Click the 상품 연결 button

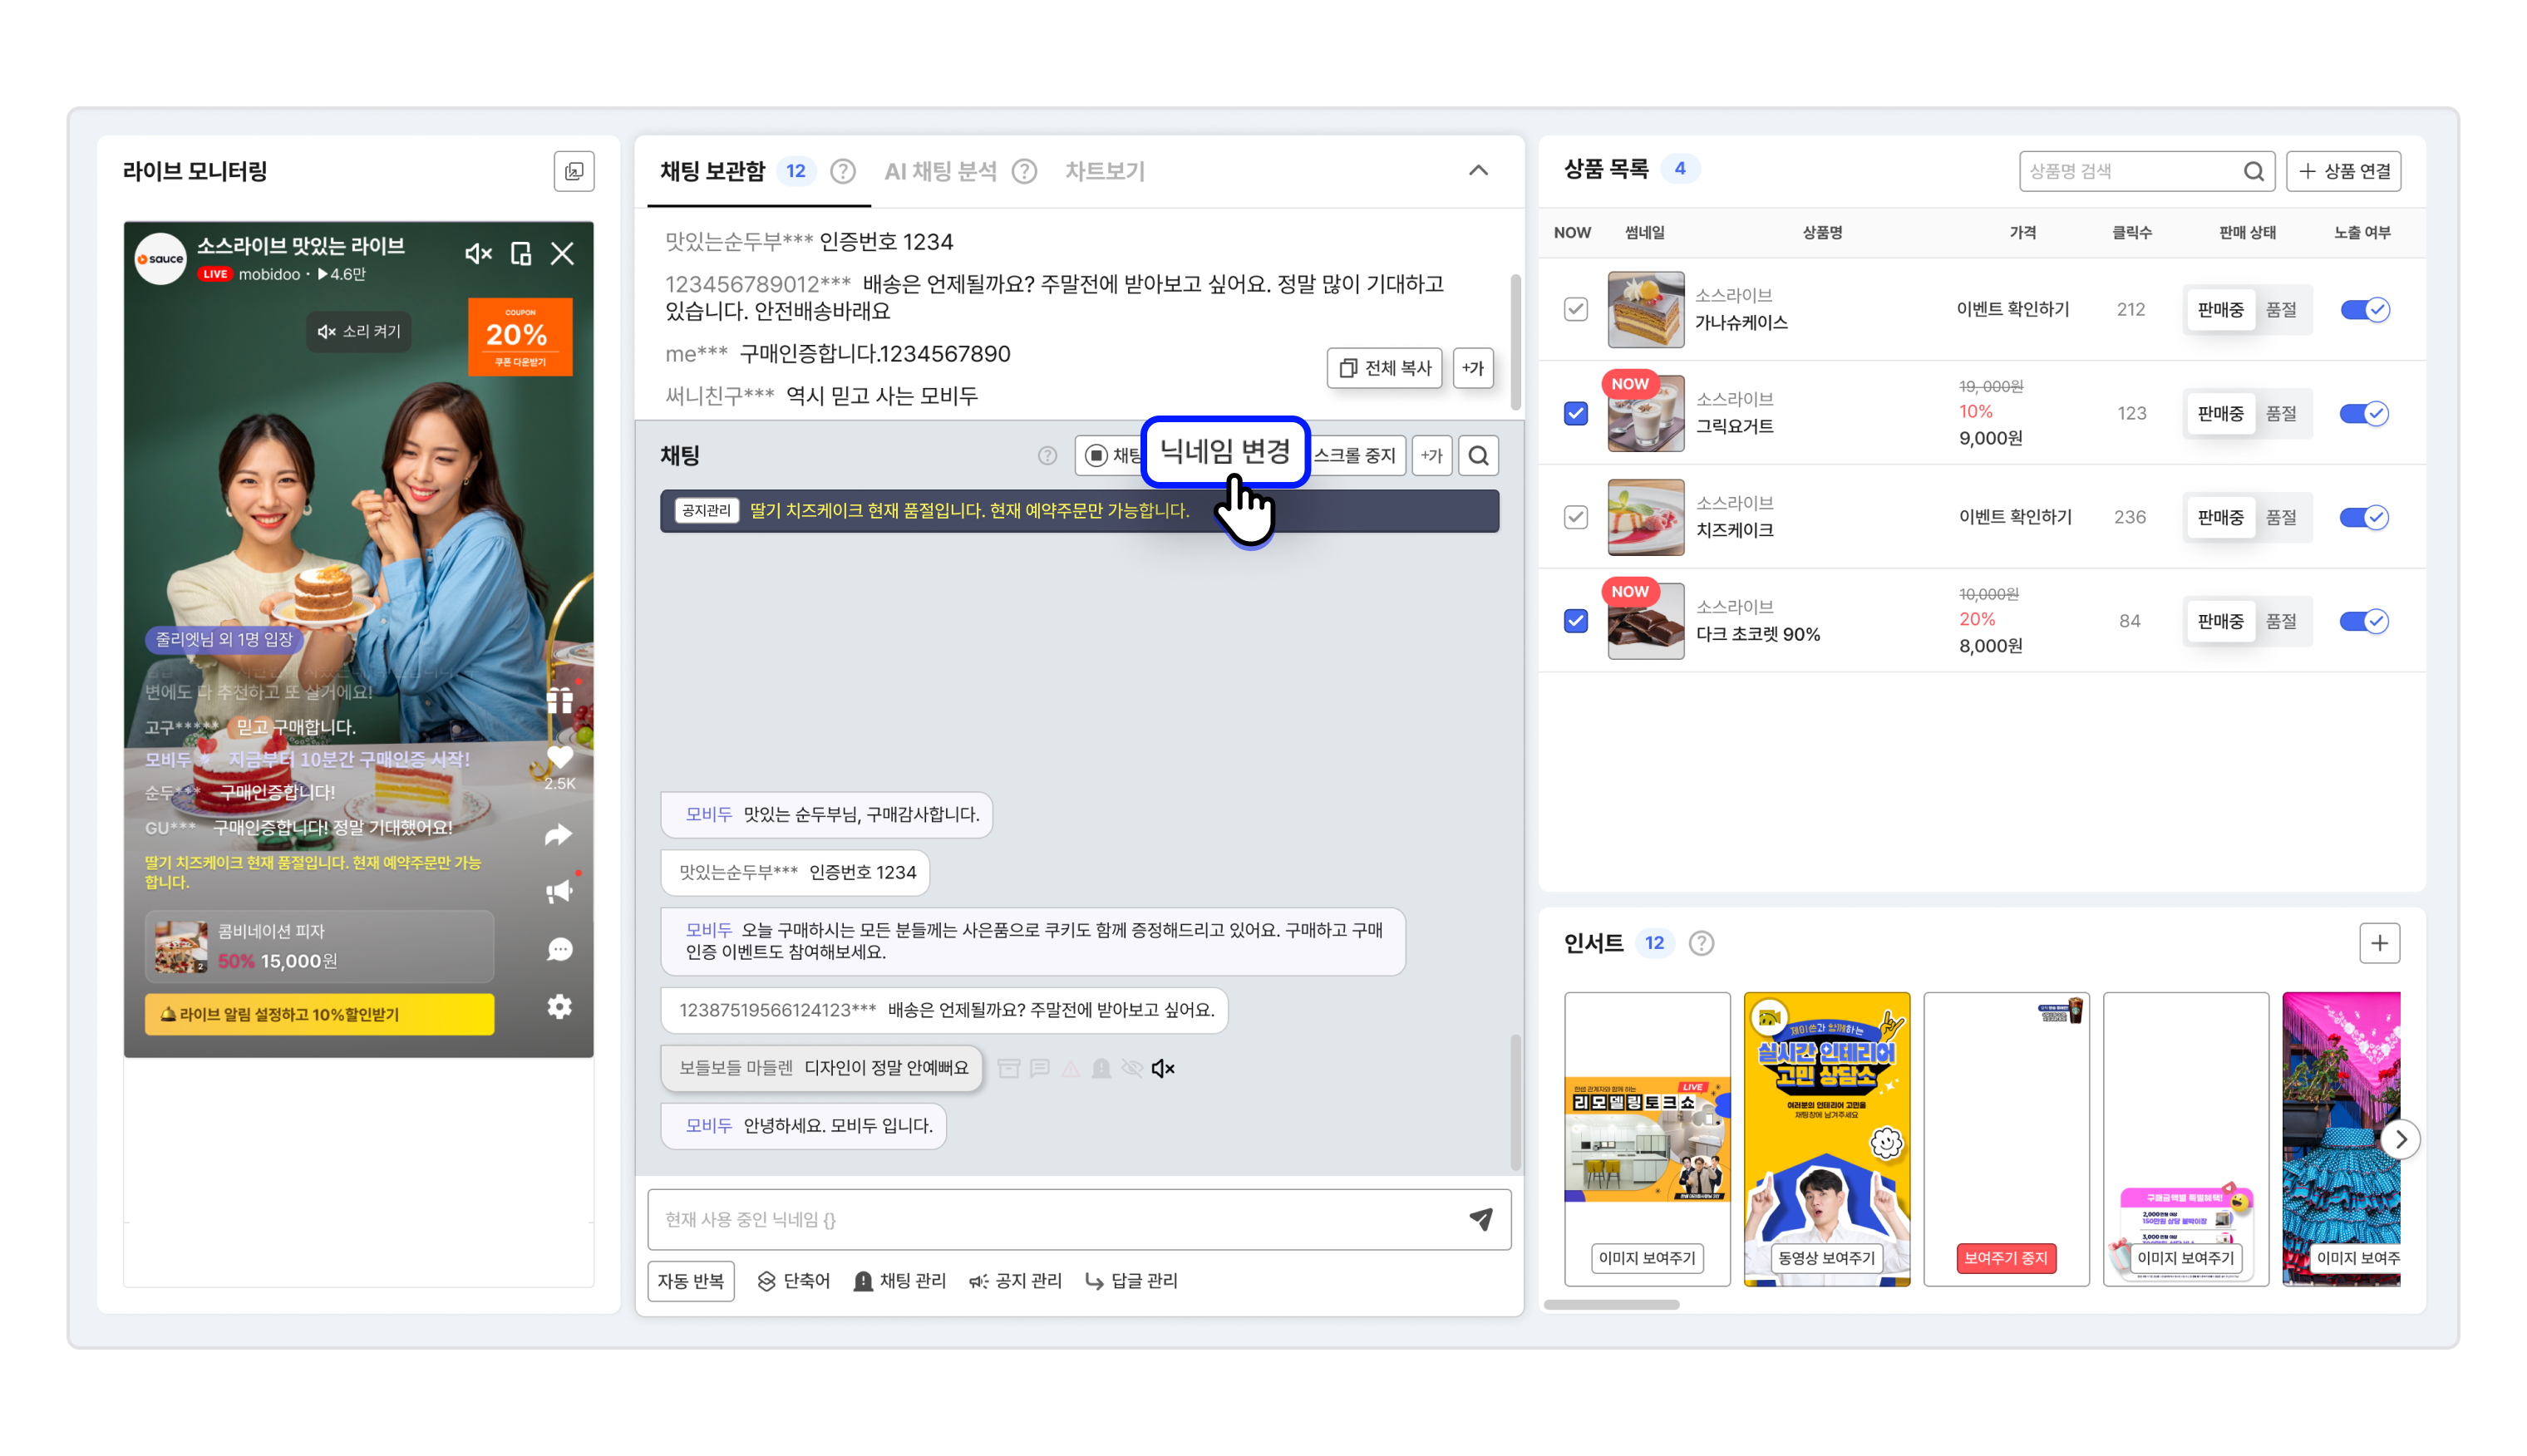tap(2343, 171)
